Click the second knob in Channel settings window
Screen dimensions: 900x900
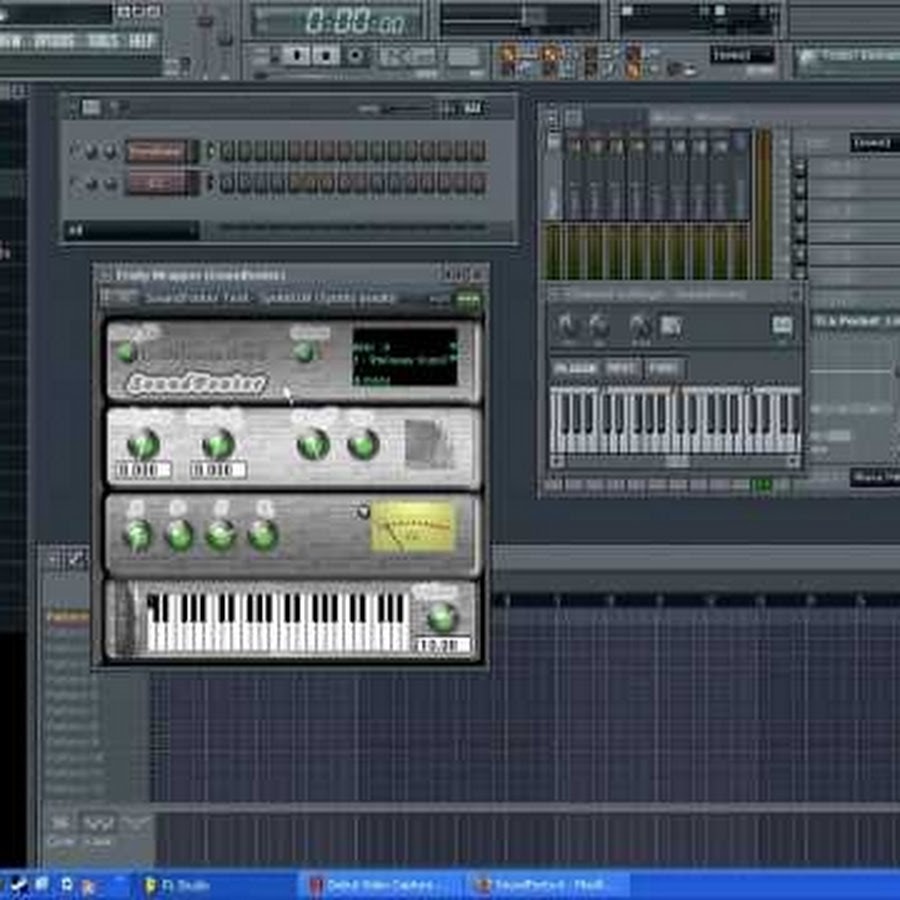[x=599, y=326]
